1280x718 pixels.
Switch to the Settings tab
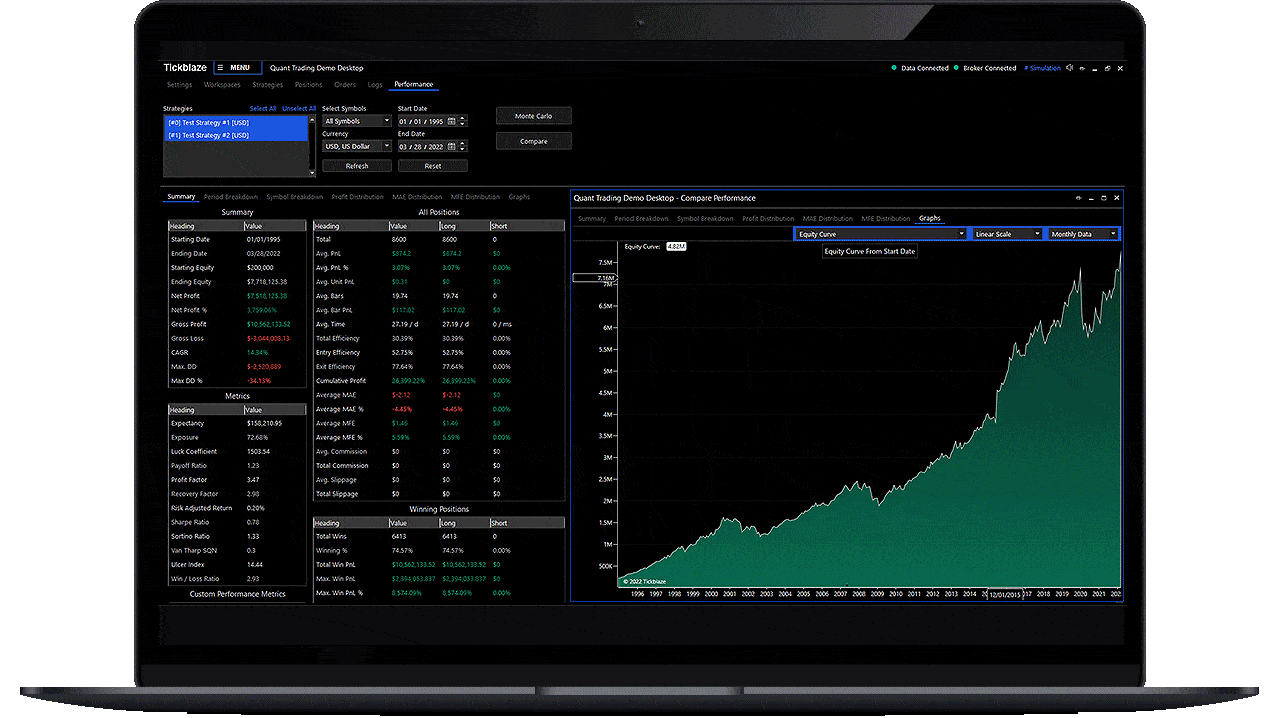179,85
